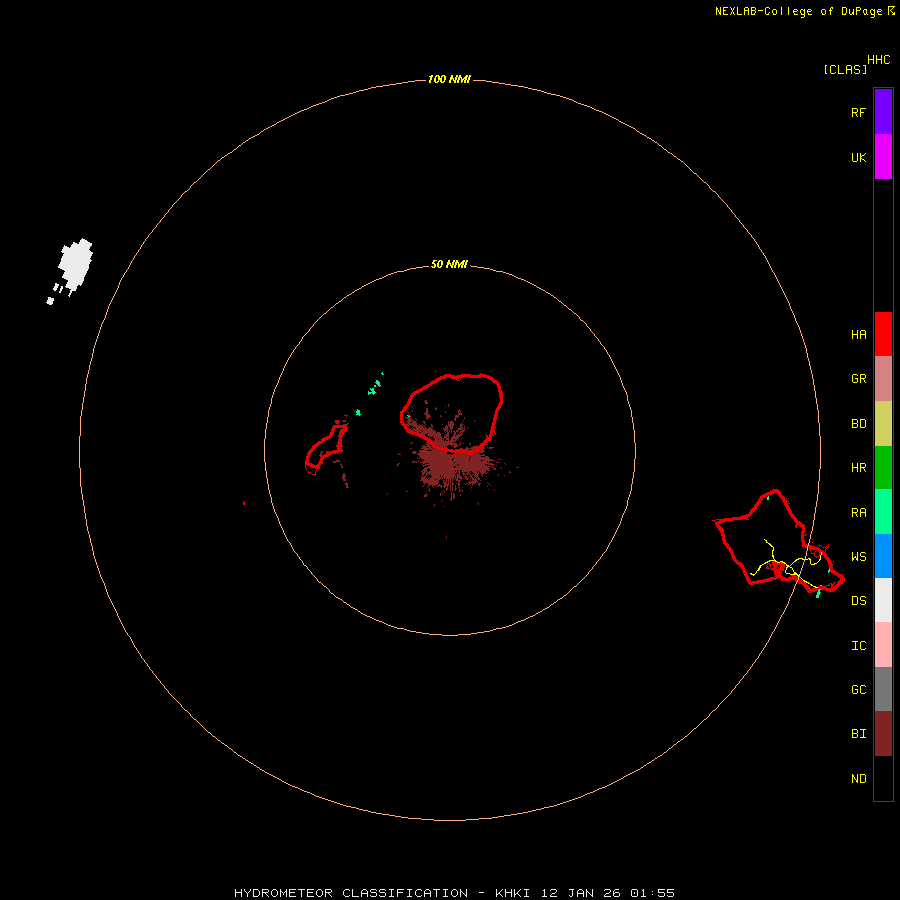Click the HHC product label

(x=879, y=60)
